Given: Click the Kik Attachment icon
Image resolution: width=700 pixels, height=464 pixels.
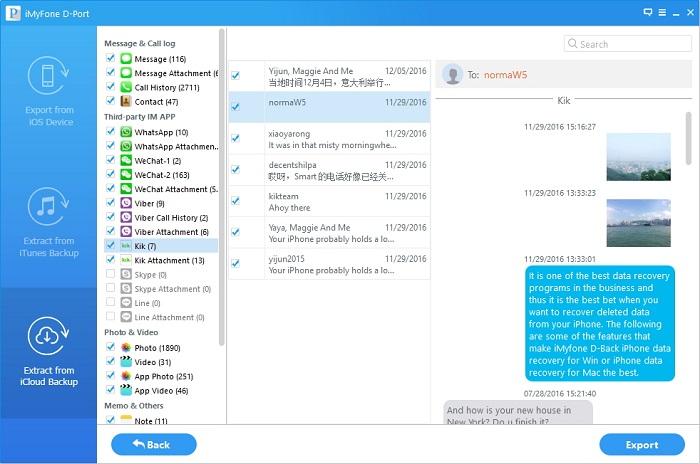Looking at the screenshot, I should pyautogui.click(x=126, y=260).
